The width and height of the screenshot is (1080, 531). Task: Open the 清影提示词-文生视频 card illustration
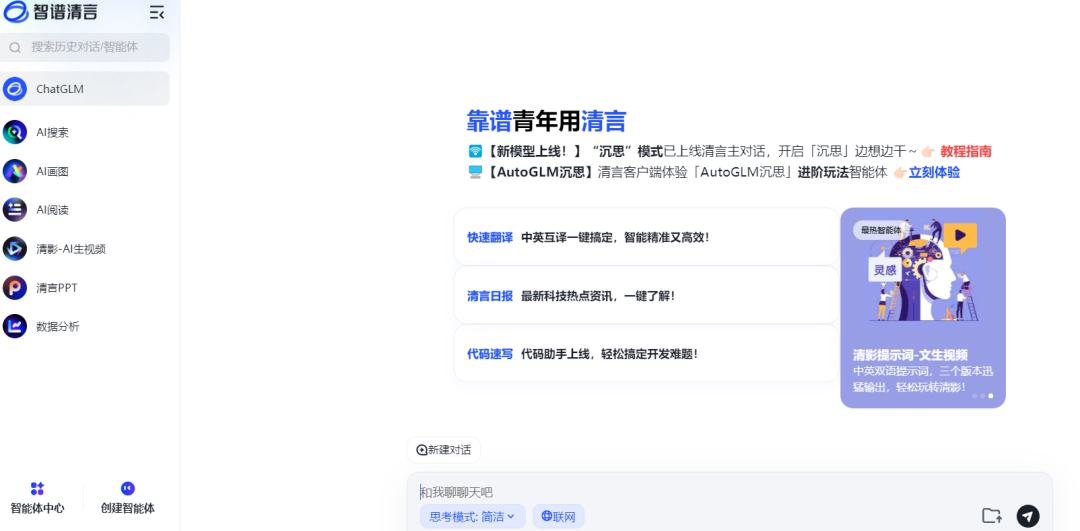tap(923, 271)
